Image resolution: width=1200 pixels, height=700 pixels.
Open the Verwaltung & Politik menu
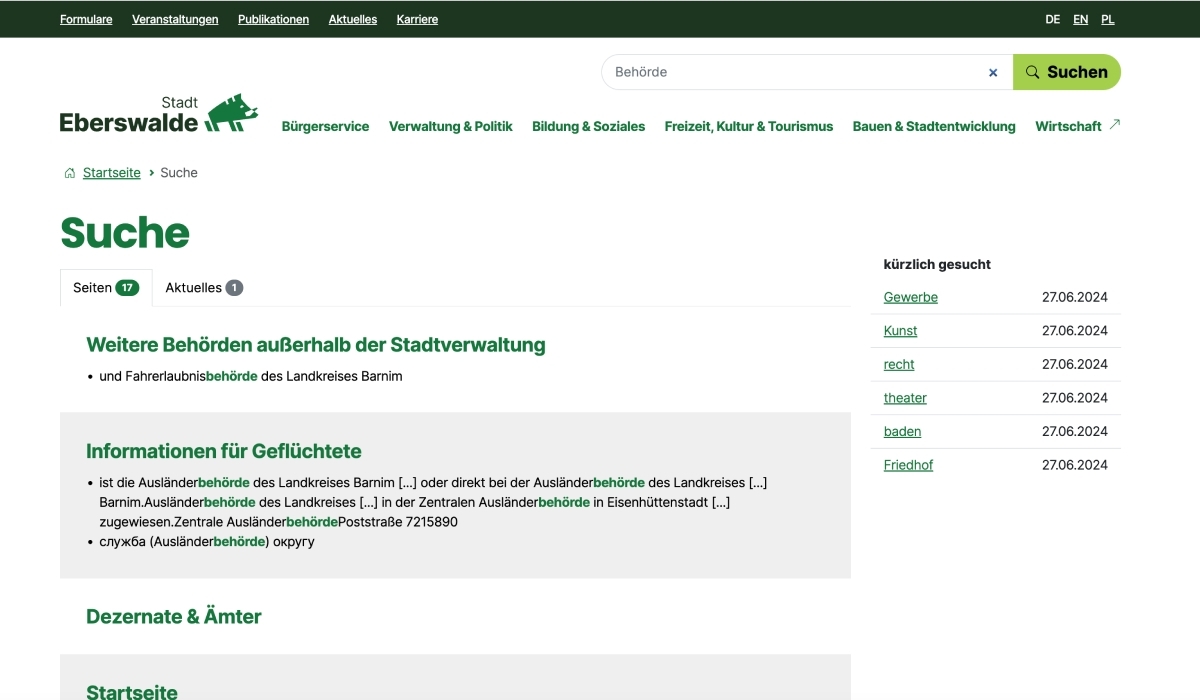[450, 126]
